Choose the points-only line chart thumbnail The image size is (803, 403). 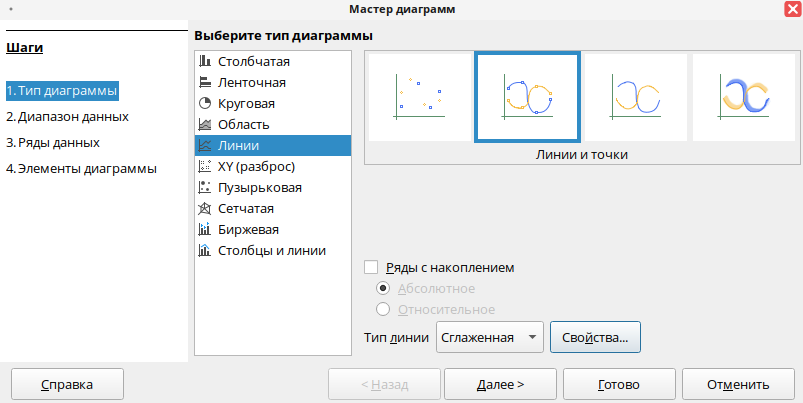(x=419, y=97)
